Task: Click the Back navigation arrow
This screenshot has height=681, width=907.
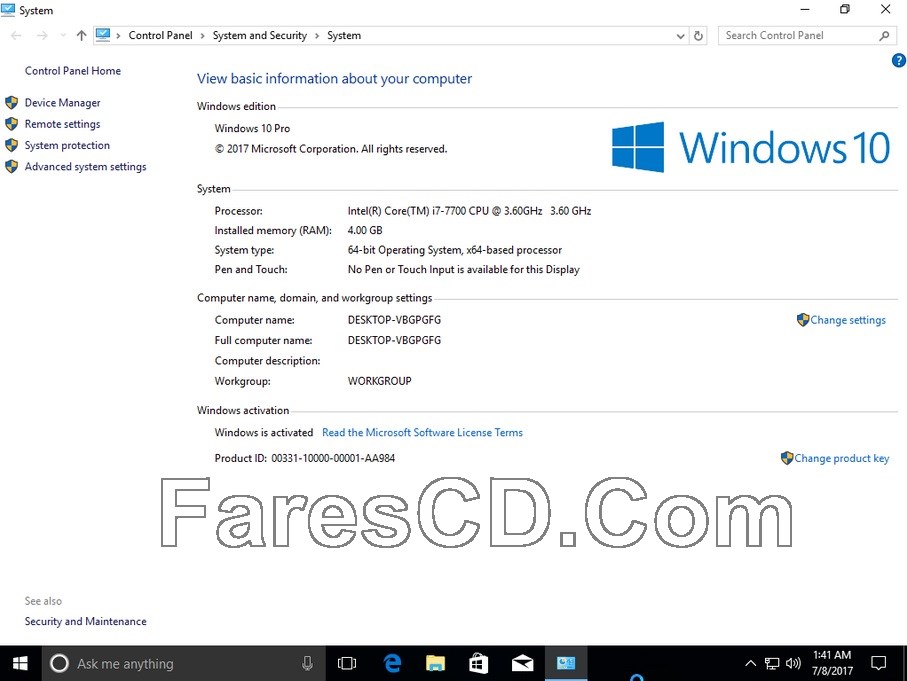Action: 16,36
